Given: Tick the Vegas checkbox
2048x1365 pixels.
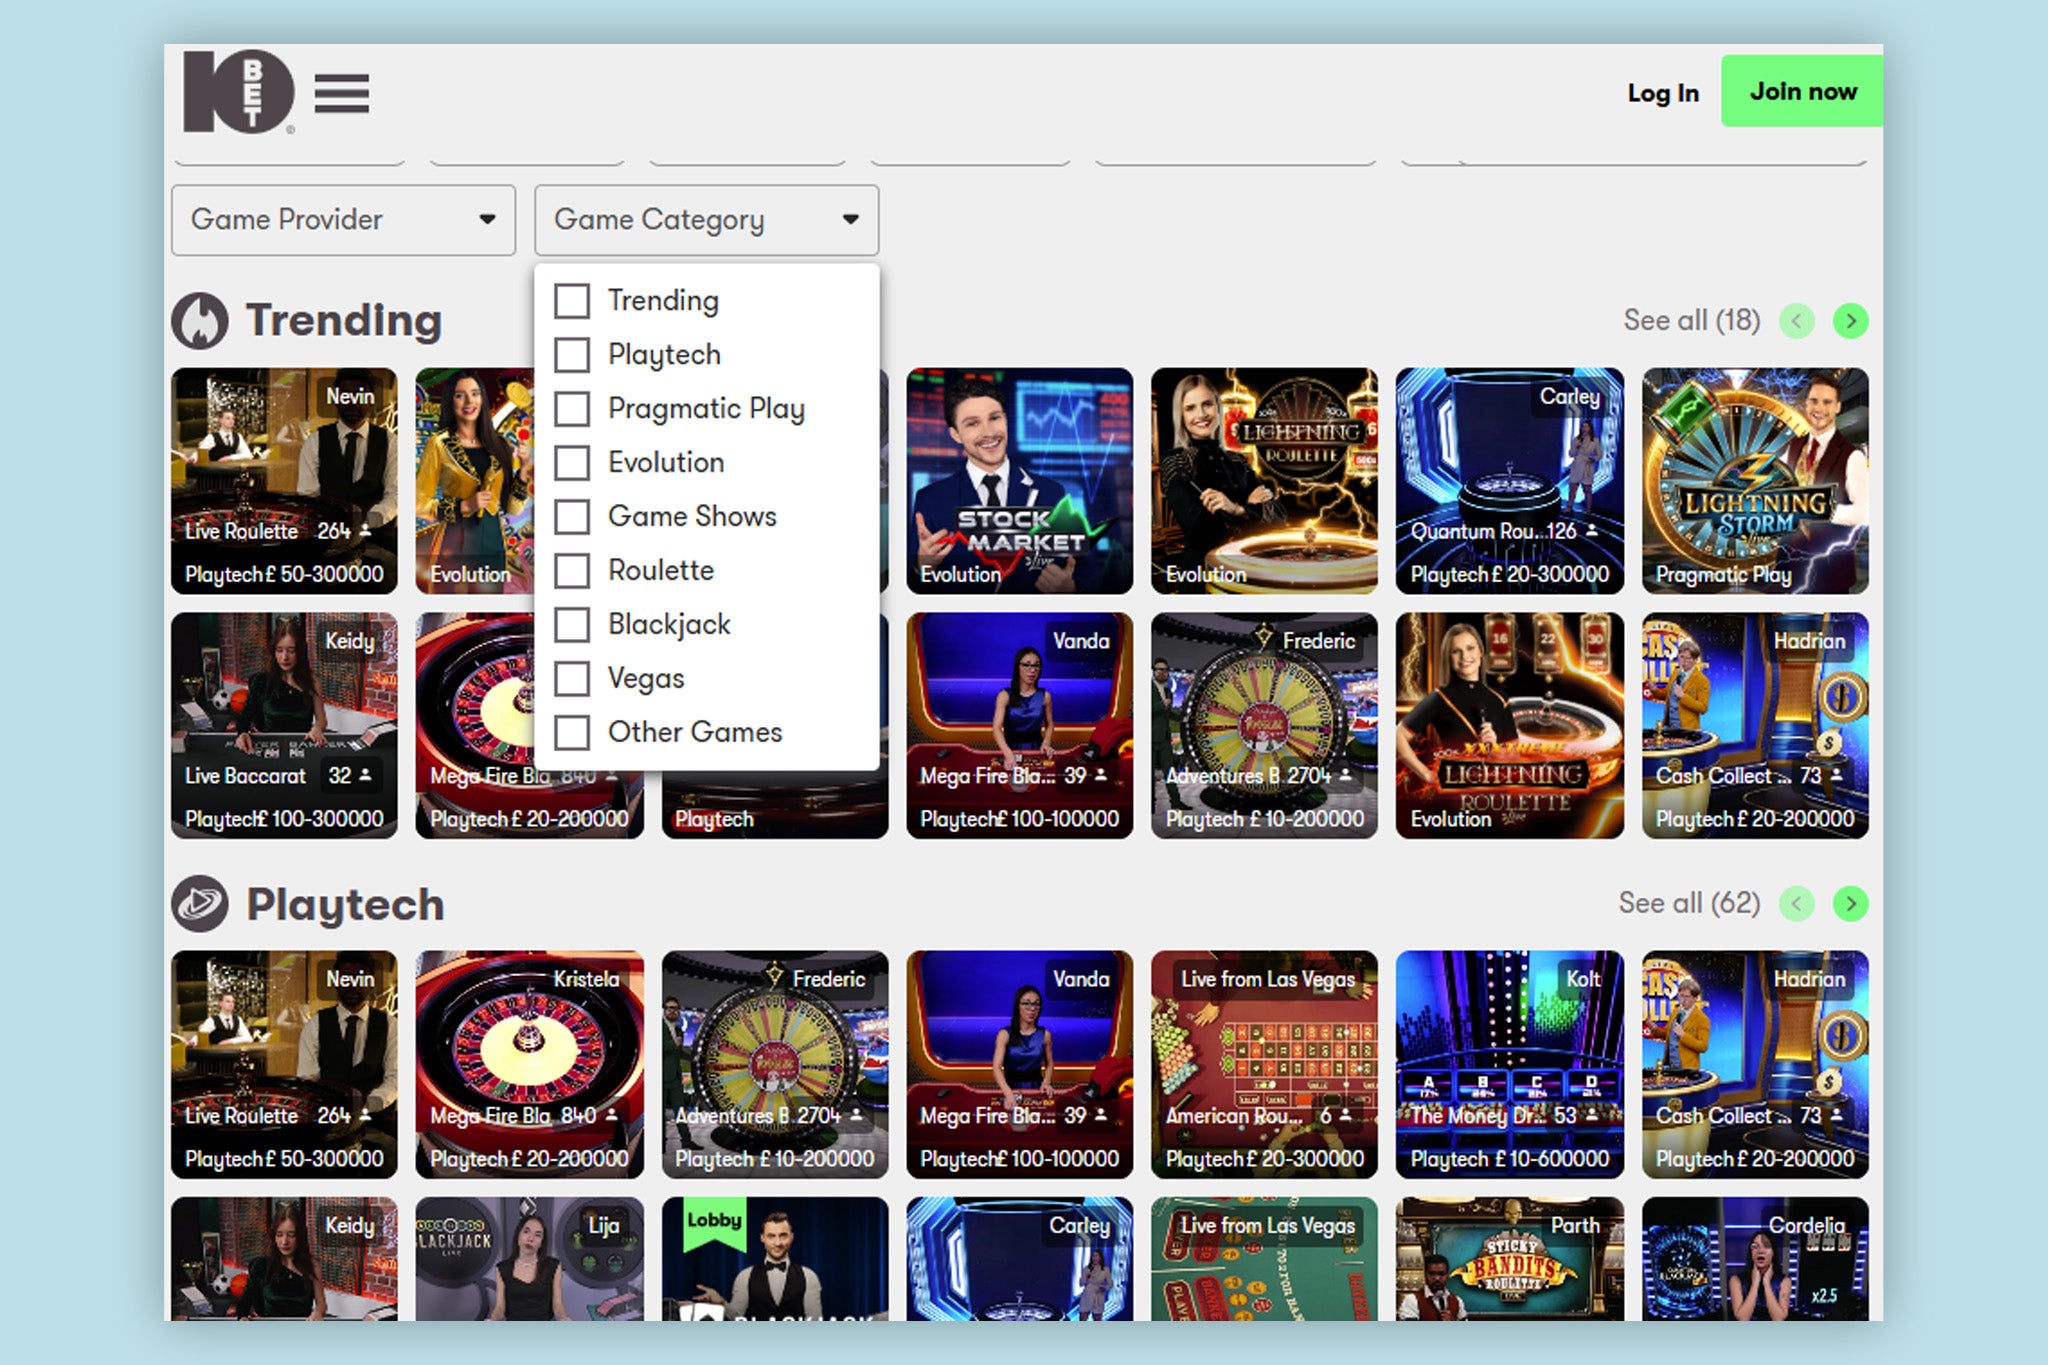Looking at the screenshot, I should click(x=572, y=678).
